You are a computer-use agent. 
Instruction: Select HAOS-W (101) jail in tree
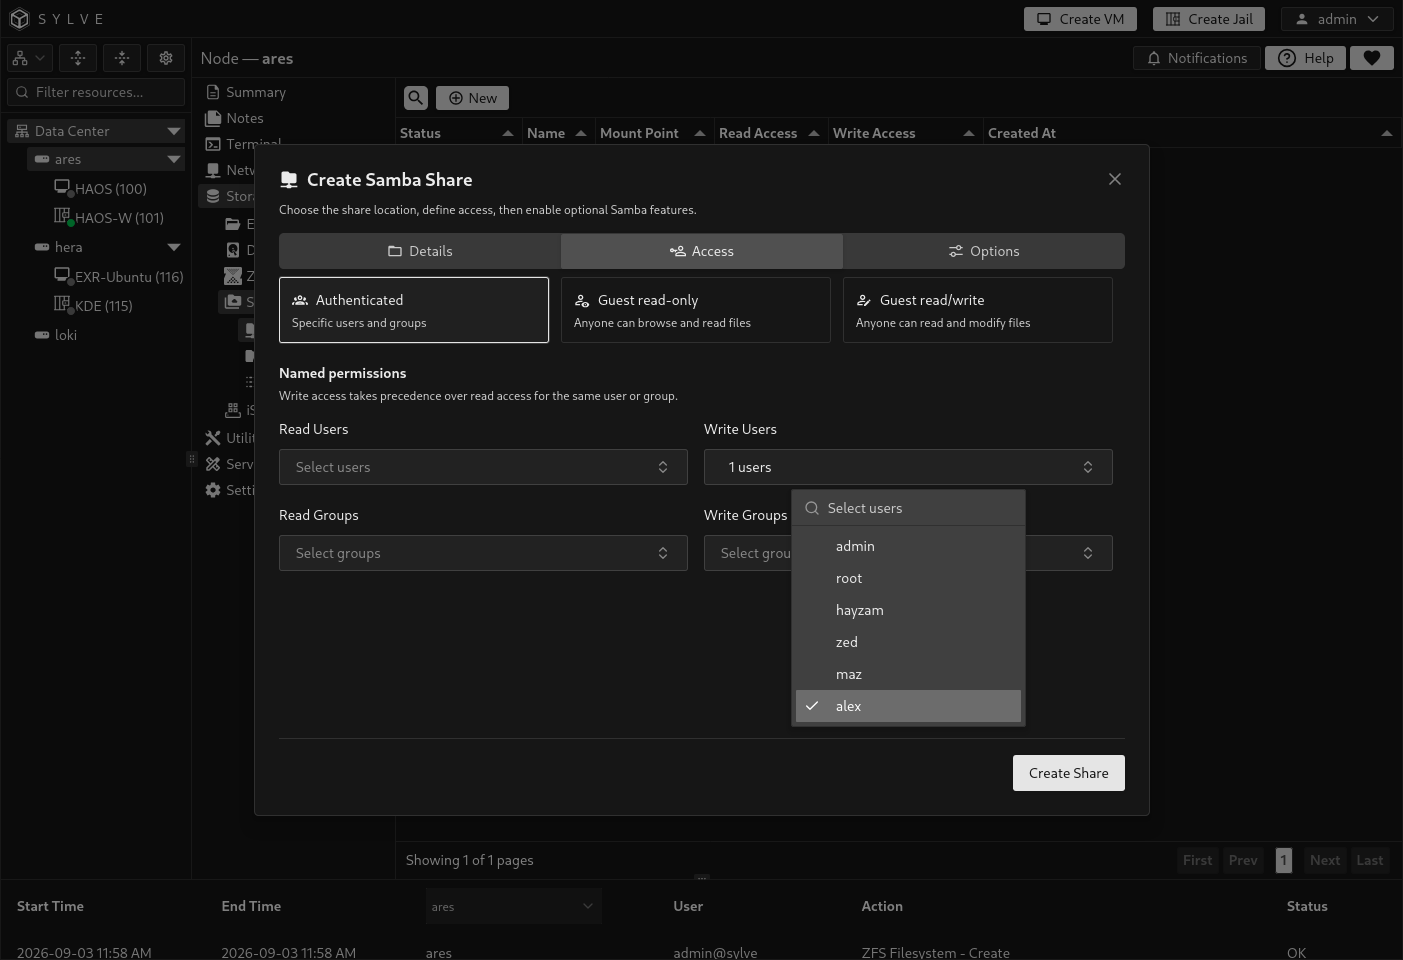click(109, 218)
